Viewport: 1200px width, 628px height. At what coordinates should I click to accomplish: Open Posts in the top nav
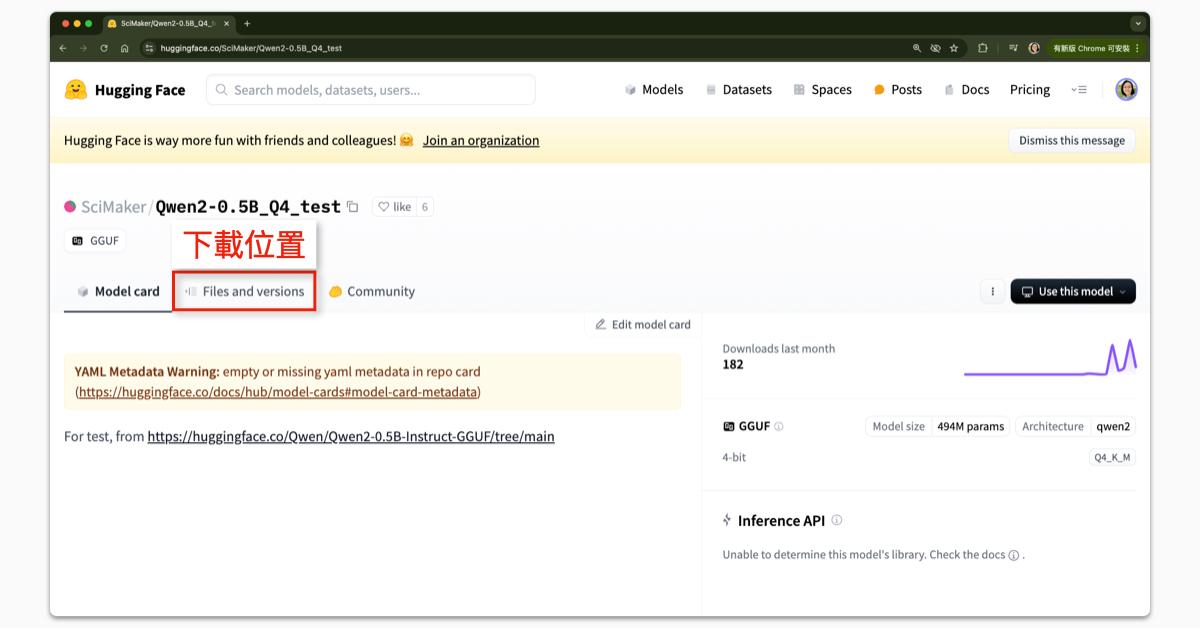click(x=897, y=90)
